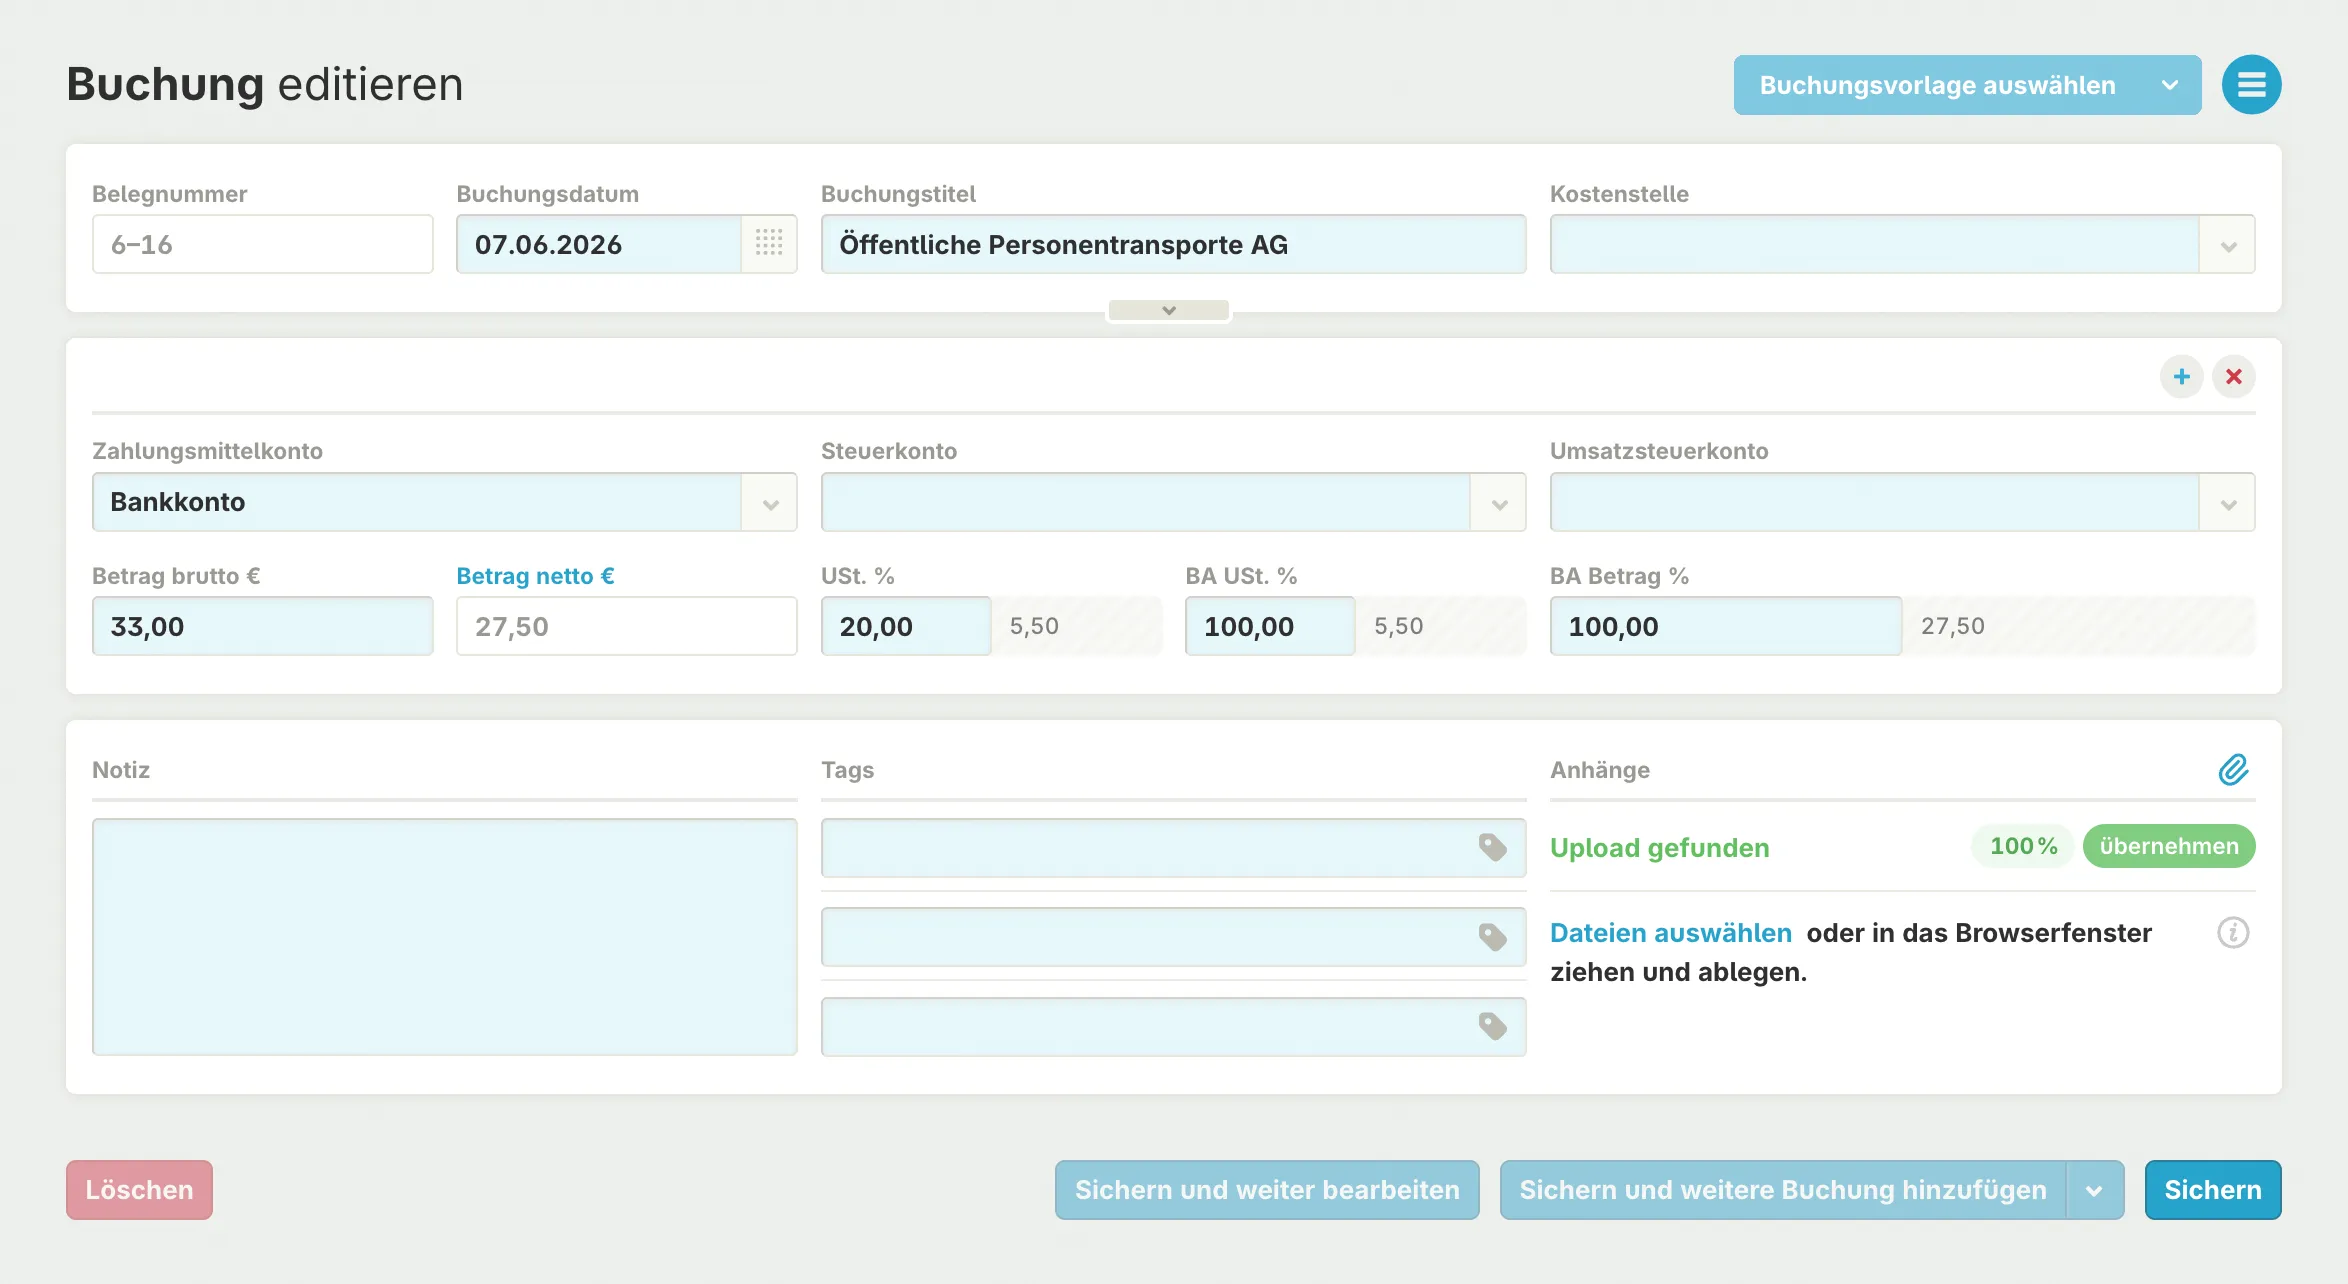Click the info icon beside Dateien auswählen
The height and width of the screenshot is (1284, 2348).
point(2232,932)
